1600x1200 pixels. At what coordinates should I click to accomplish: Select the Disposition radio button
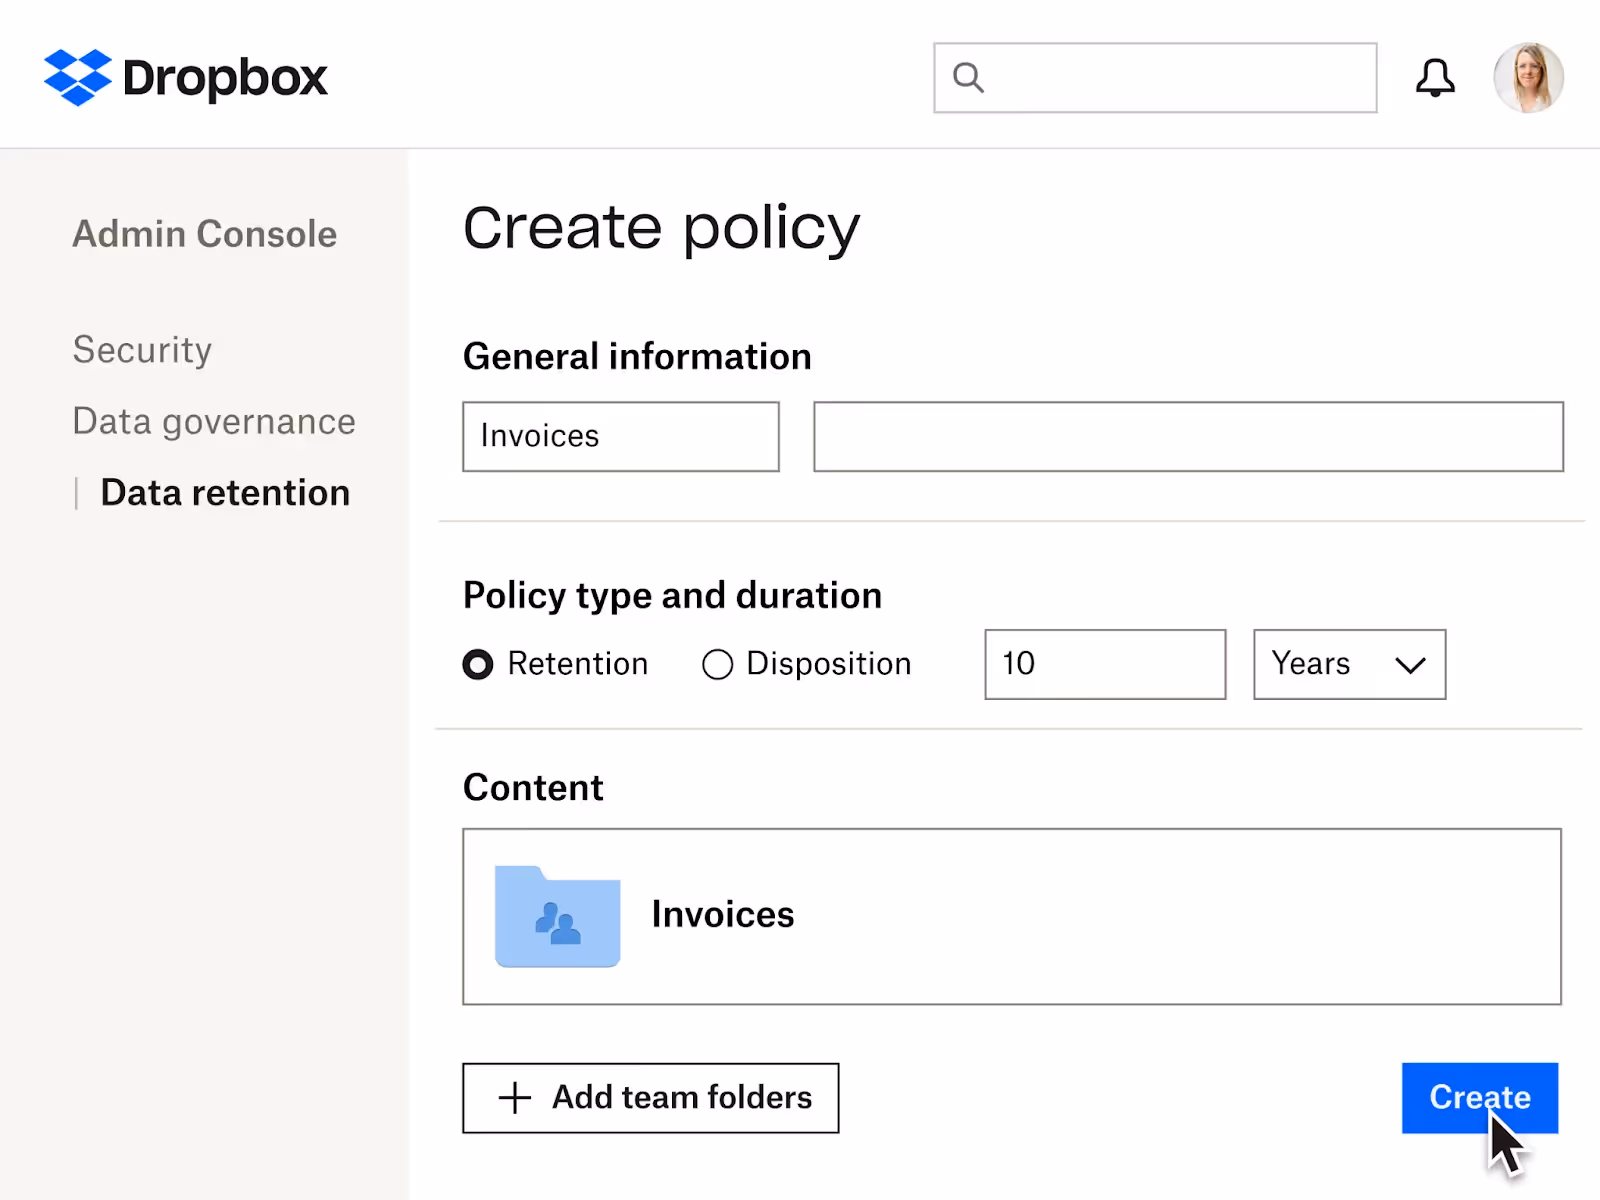click(x=717, y=664)
